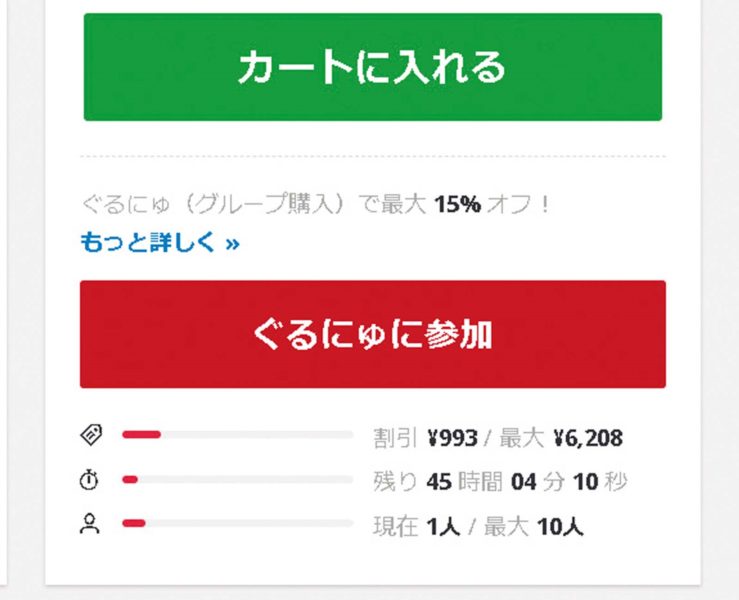
Task: Click the 最大 10人 participant limit
Action: click(534, 526)
